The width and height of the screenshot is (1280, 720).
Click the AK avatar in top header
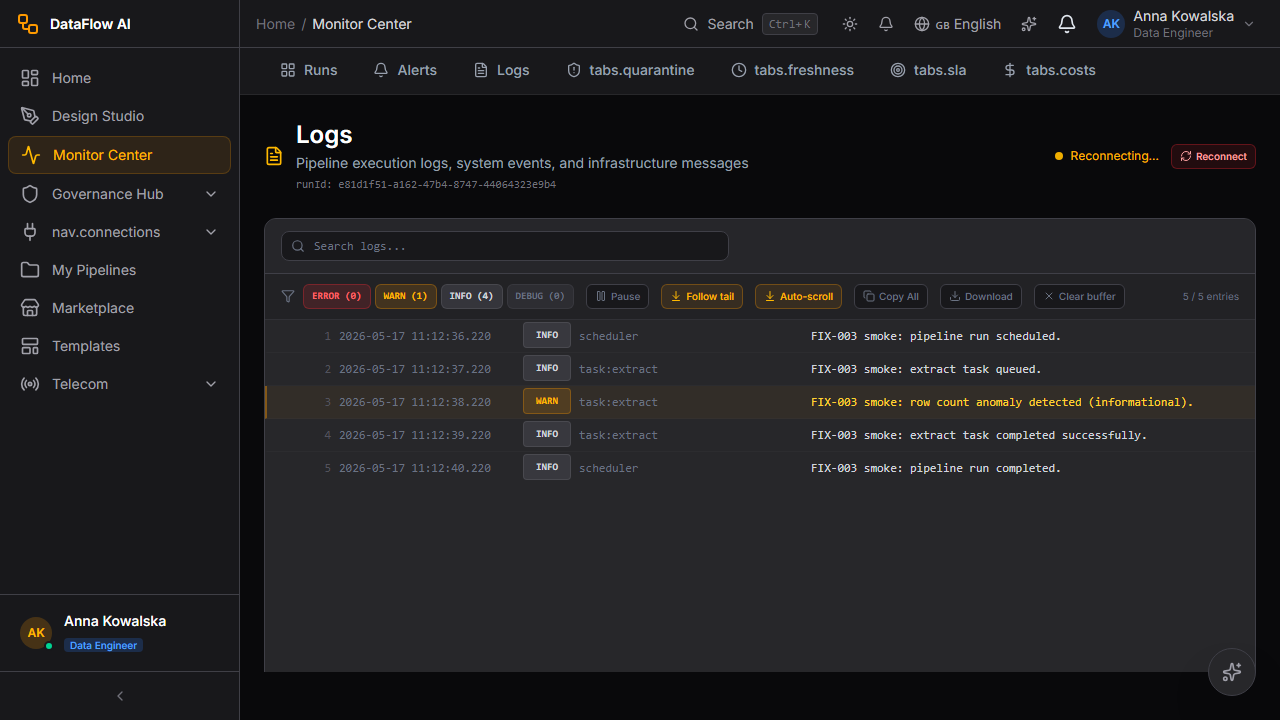point(1111,24)
